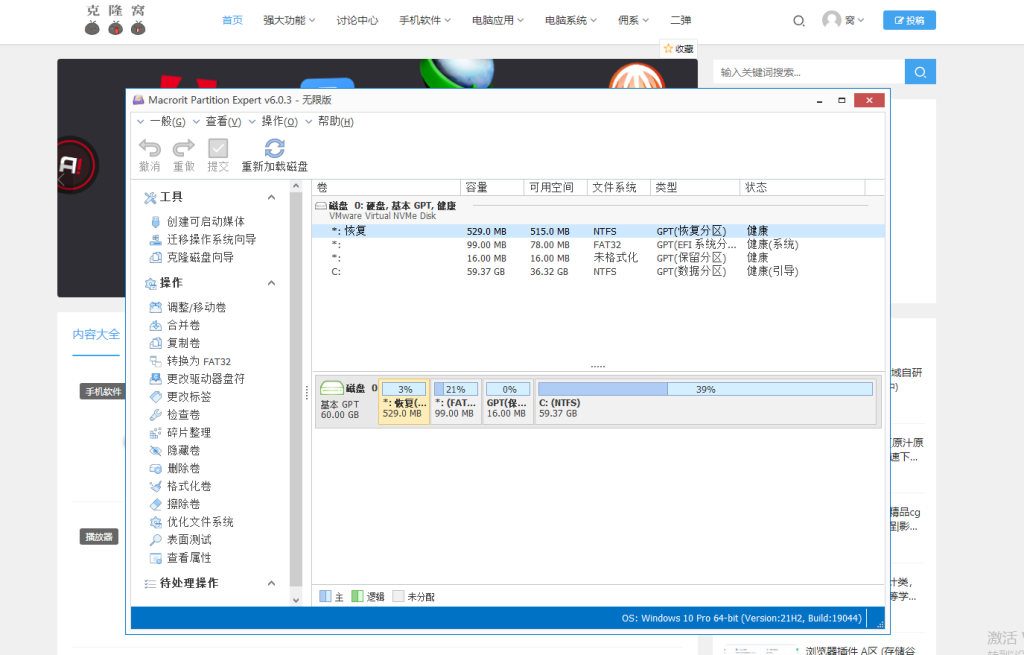This screenshot has width=1024, height=655.
Task: Expand 手机软件 website nav dropdown
Action: 425,20
